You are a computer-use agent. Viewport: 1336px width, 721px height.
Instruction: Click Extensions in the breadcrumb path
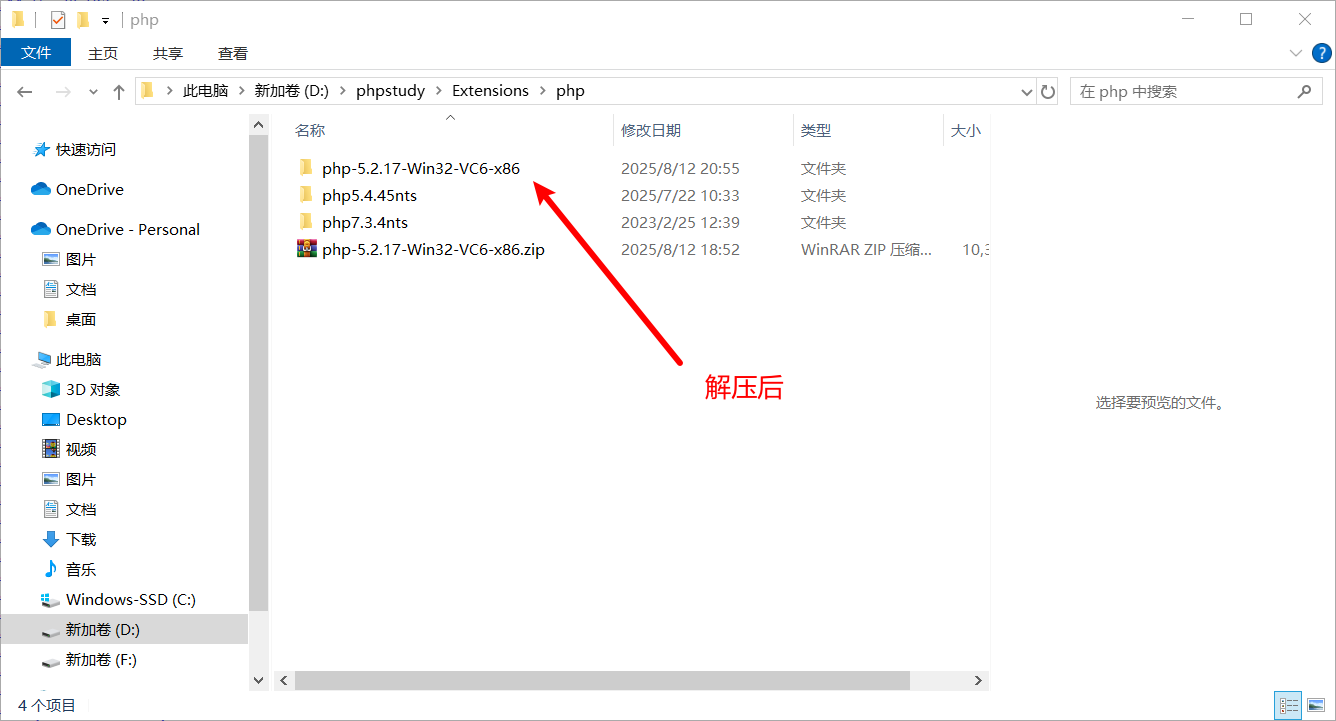pos(490,90)
